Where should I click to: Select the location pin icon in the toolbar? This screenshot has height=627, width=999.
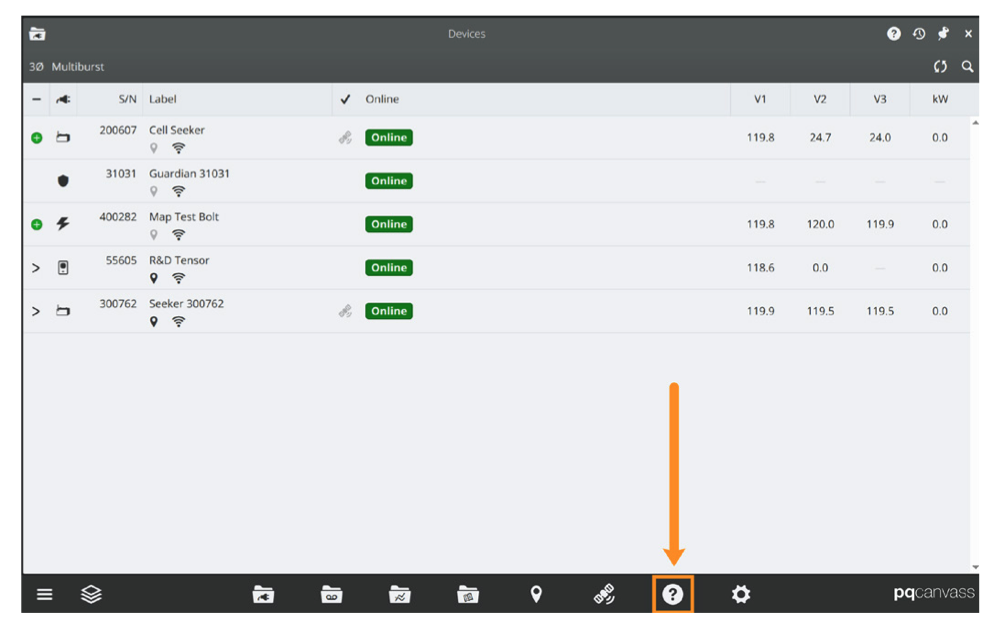click(537, 594)
